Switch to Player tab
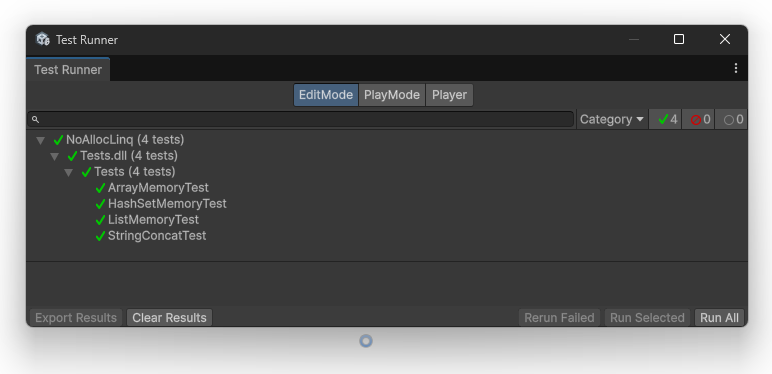772x374 pixels. pos(449,95)
